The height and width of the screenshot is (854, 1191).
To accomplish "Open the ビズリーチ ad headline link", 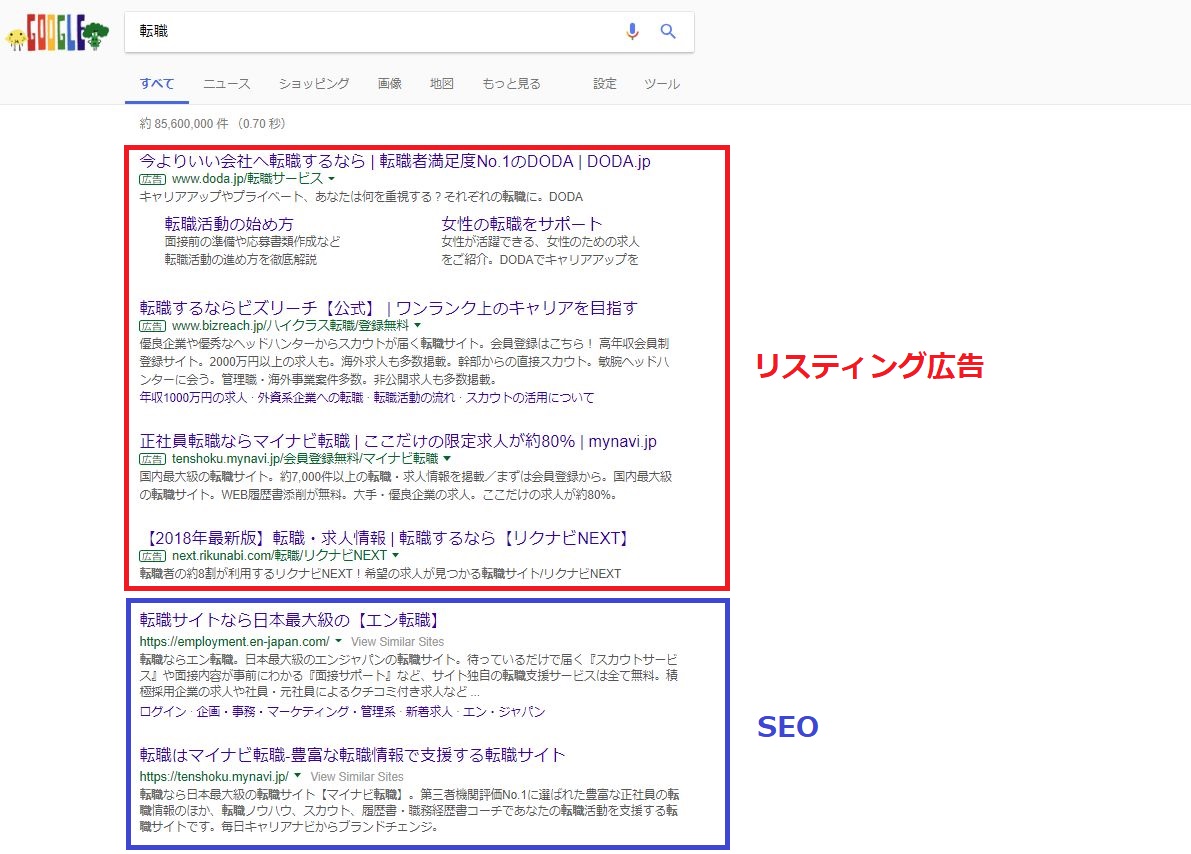I will point(388,308).
